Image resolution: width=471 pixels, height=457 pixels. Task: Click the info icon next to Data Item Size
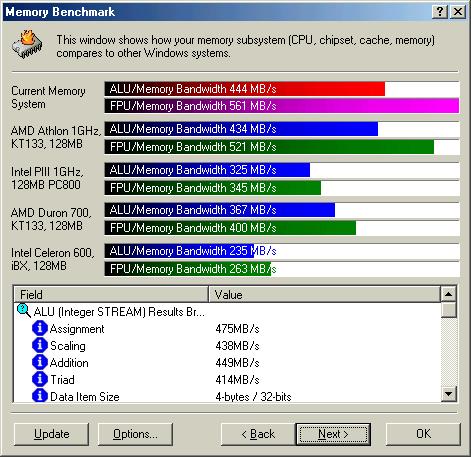click(40, 396)
